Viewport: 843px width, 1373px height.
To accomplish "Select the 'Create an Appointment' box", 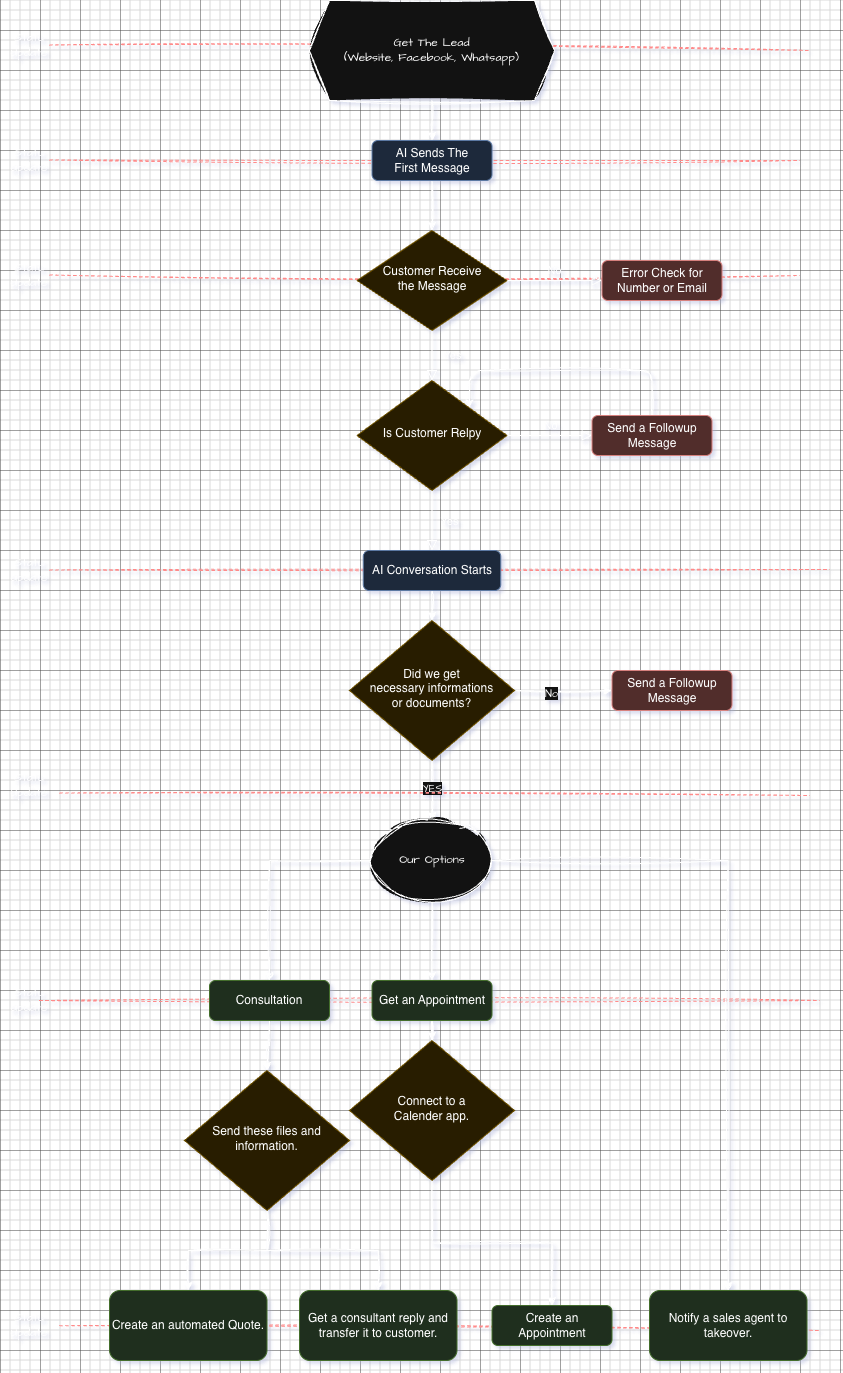I will pyautogui.click(x=552, y=1326).
